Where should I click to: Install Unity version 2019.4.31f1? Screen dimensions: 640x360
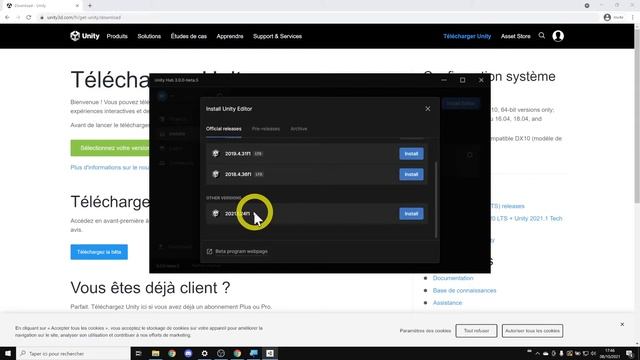pos(411,154)
